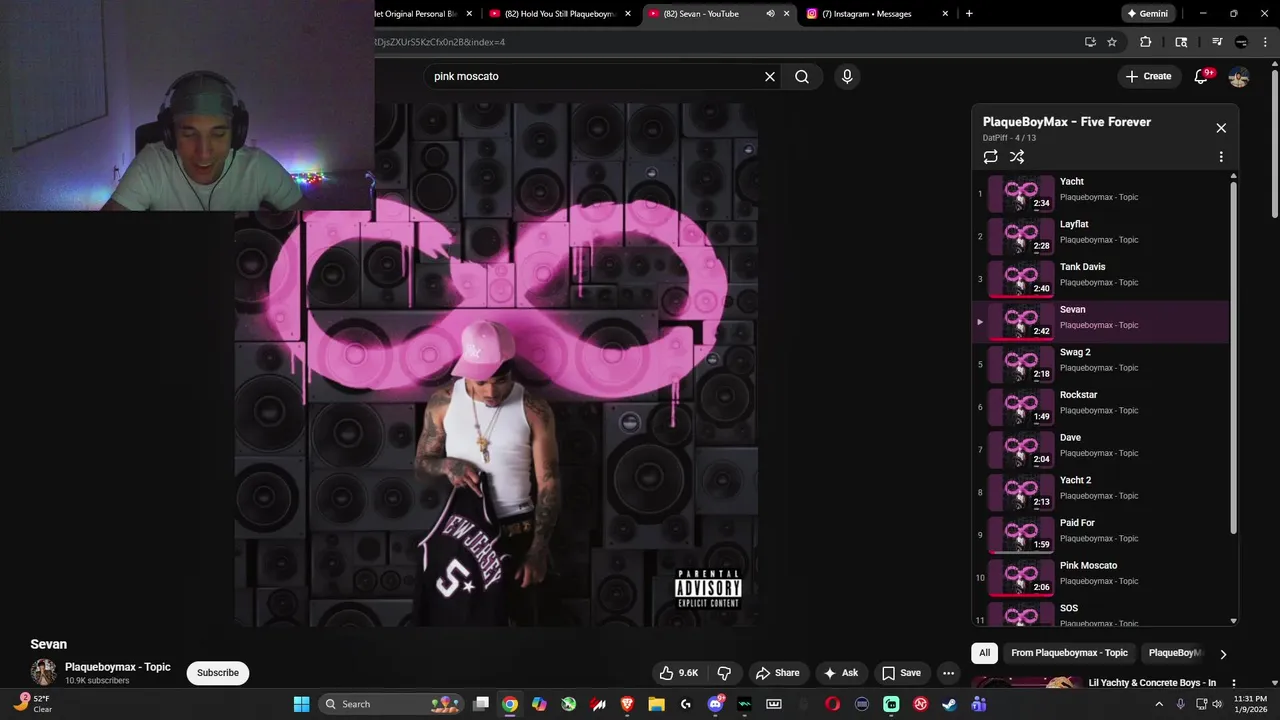Select 'From Plaqueboymax - Topic' chip
Viewport: 1280px width, 720px height.
(x=1069, y=653)
